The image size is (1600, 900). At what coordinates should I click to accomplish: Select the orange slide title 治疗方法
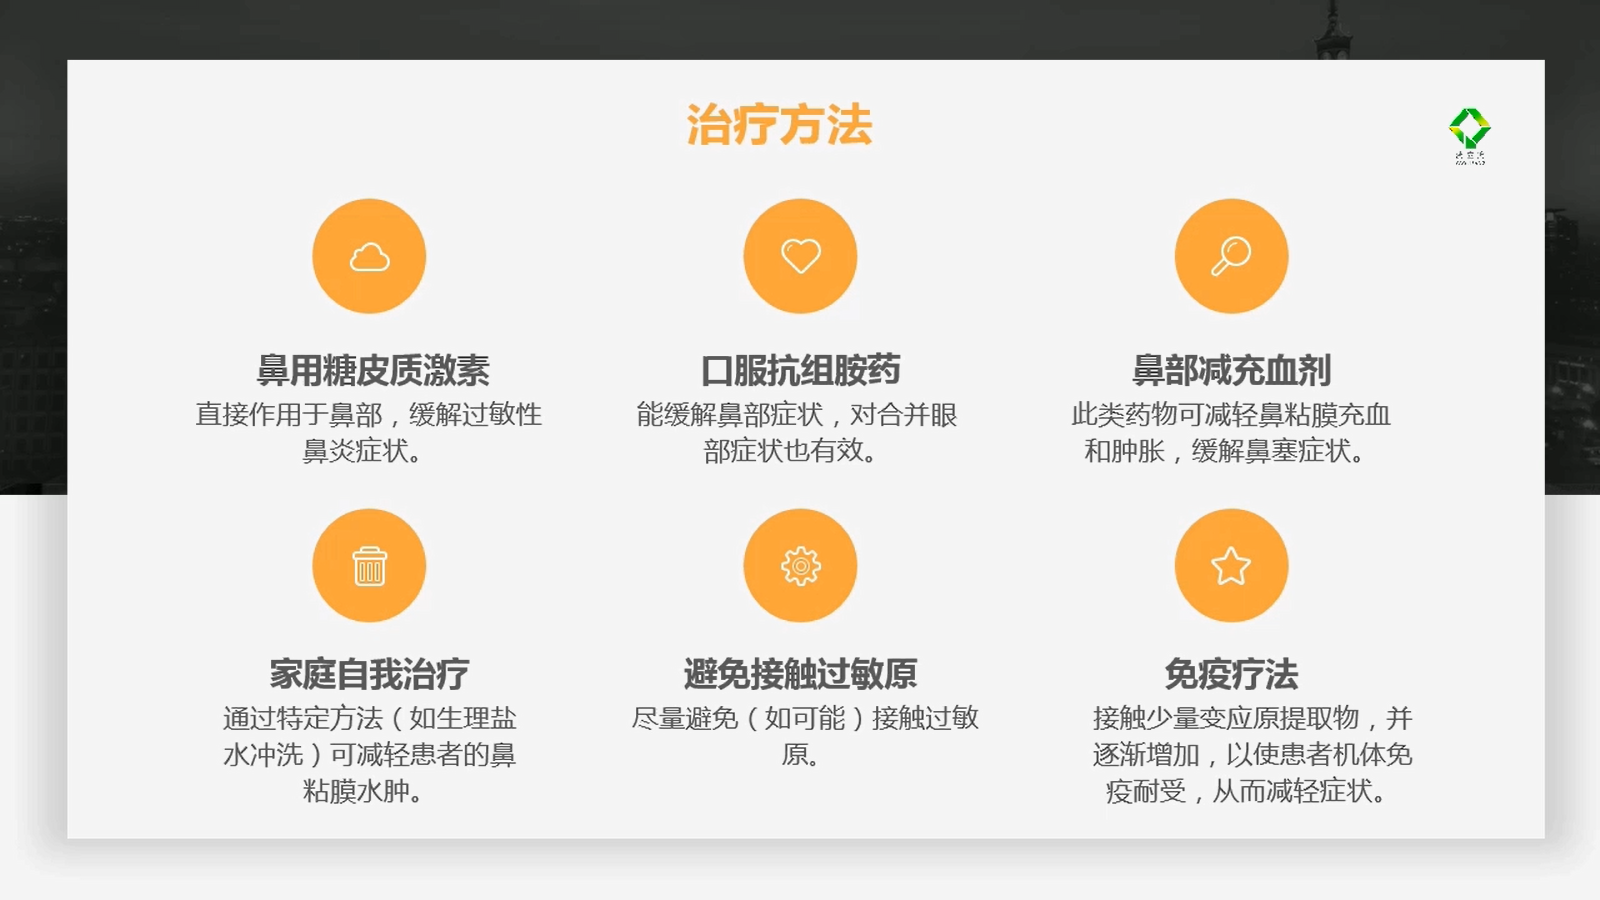[x=779, y=126]
